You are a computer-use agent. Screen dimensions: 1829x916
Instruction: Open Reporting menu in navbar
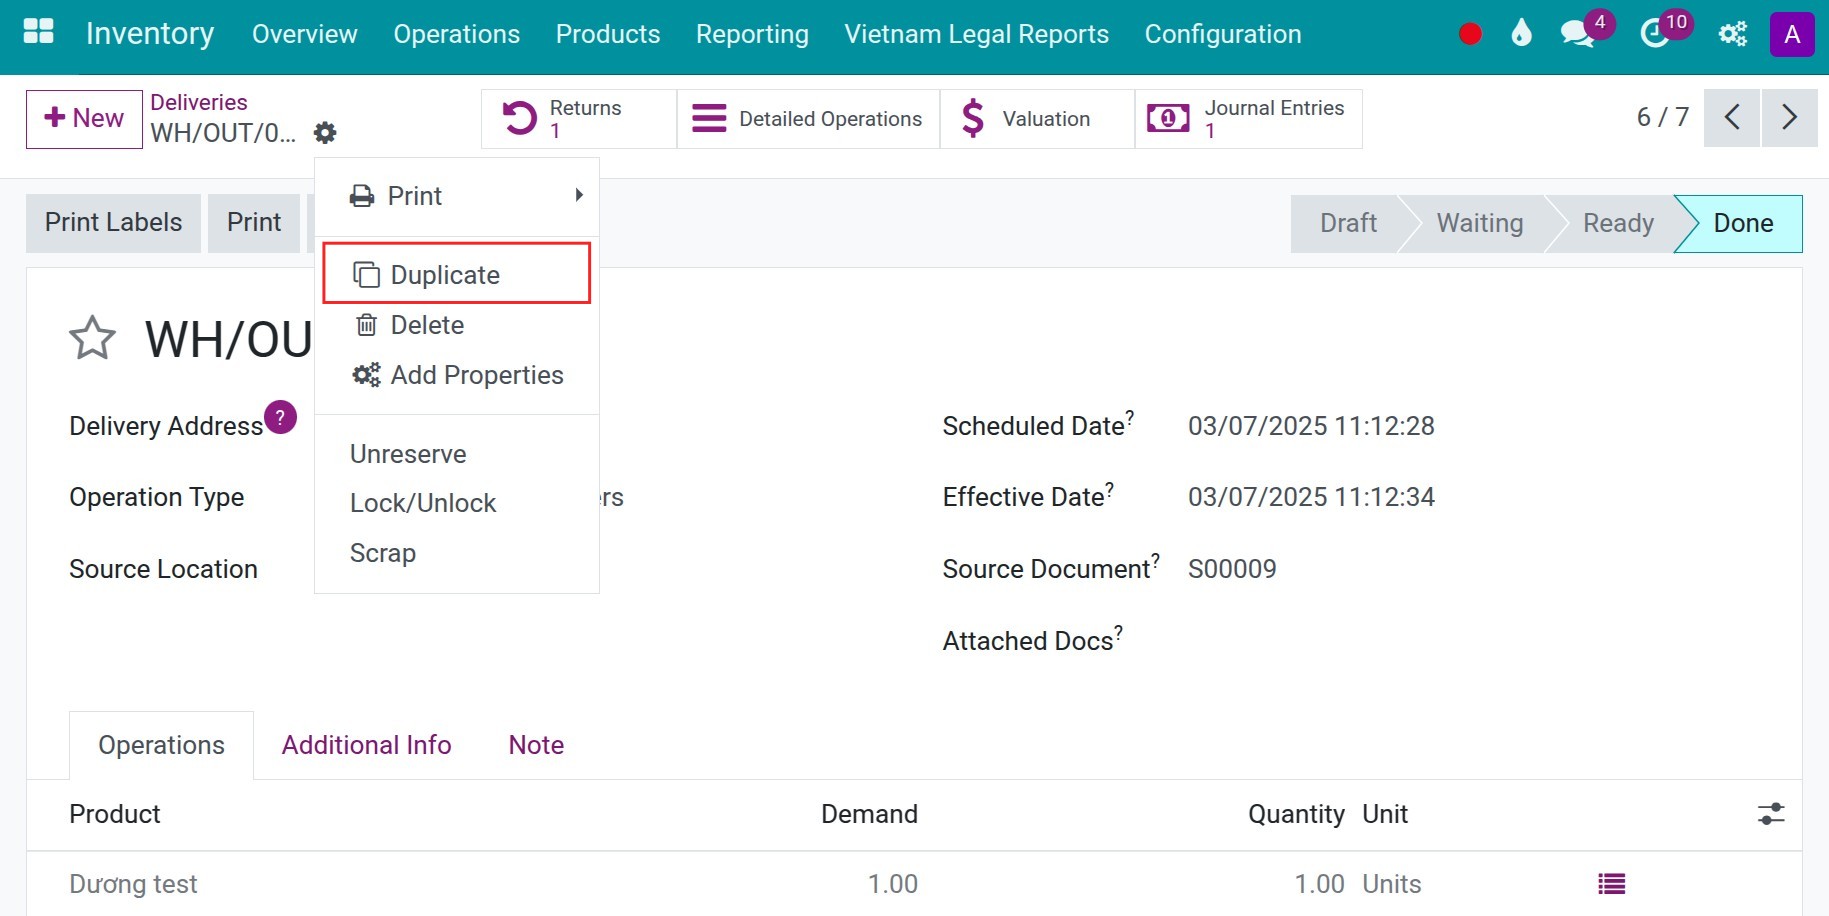752,34
